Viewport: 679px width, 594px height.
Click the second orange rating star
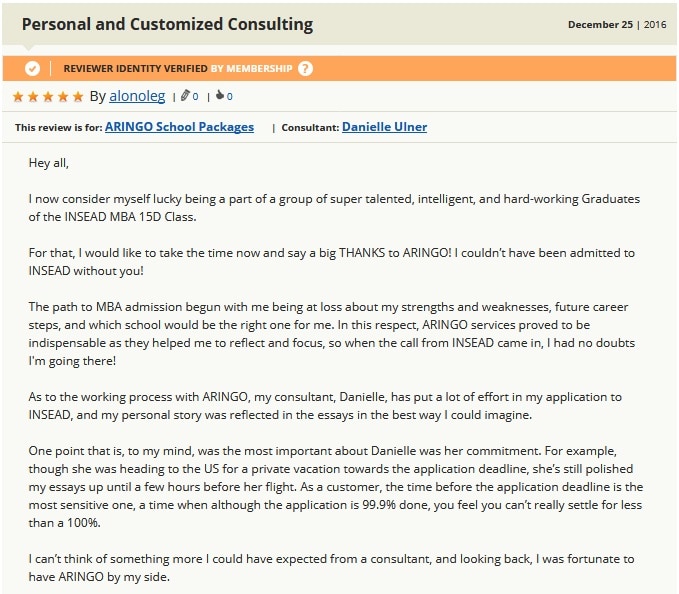[x=33, y=96]
